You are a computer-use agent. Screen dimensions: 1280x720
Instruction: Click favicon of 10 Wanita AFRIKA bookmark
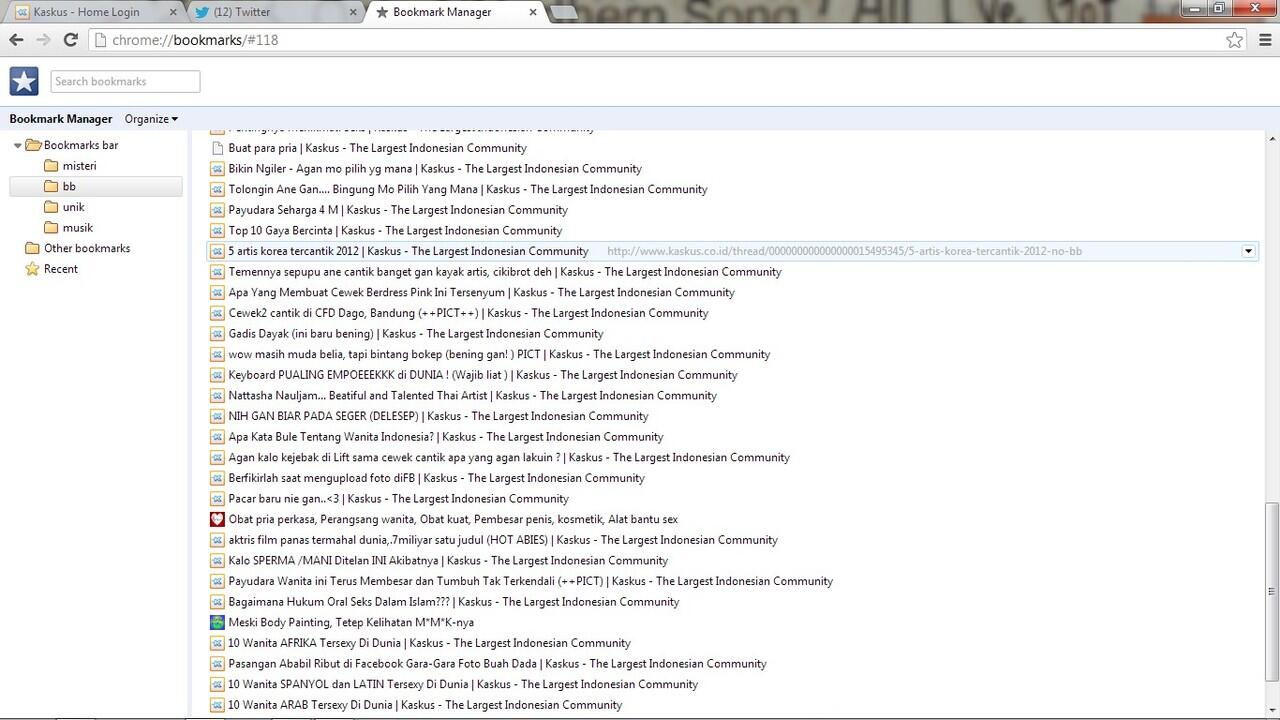[x=217, y=643]
